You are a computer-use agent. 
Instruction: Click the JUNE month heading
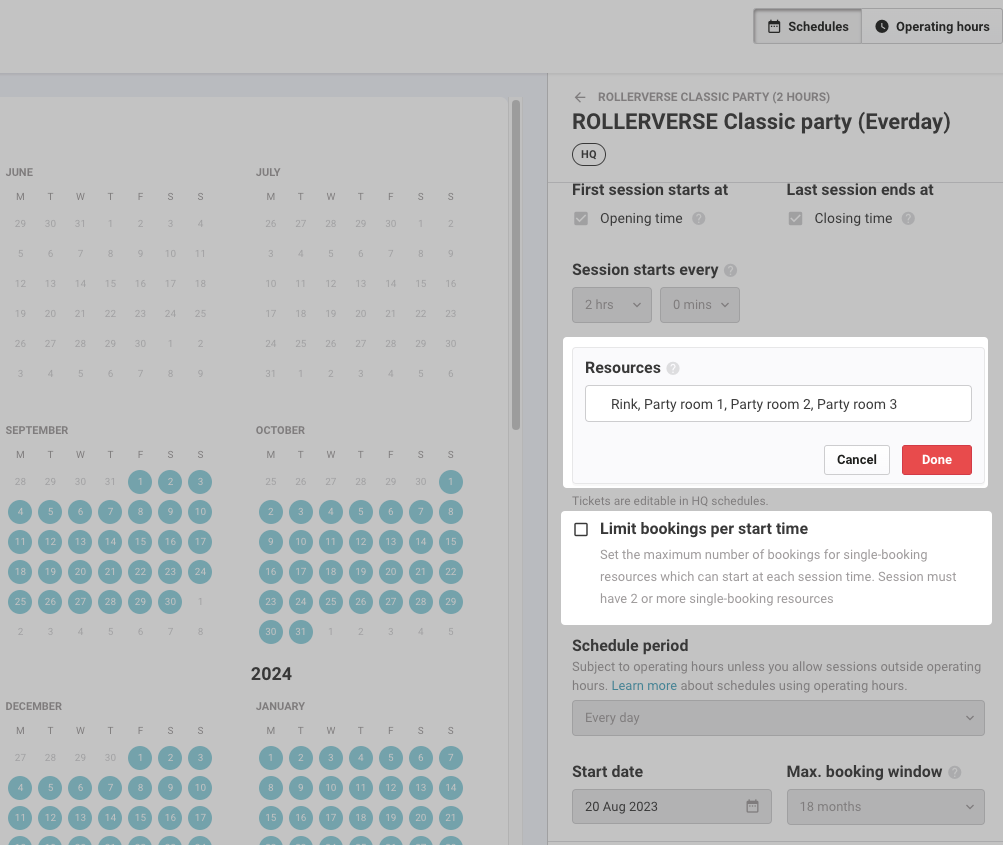19,172
